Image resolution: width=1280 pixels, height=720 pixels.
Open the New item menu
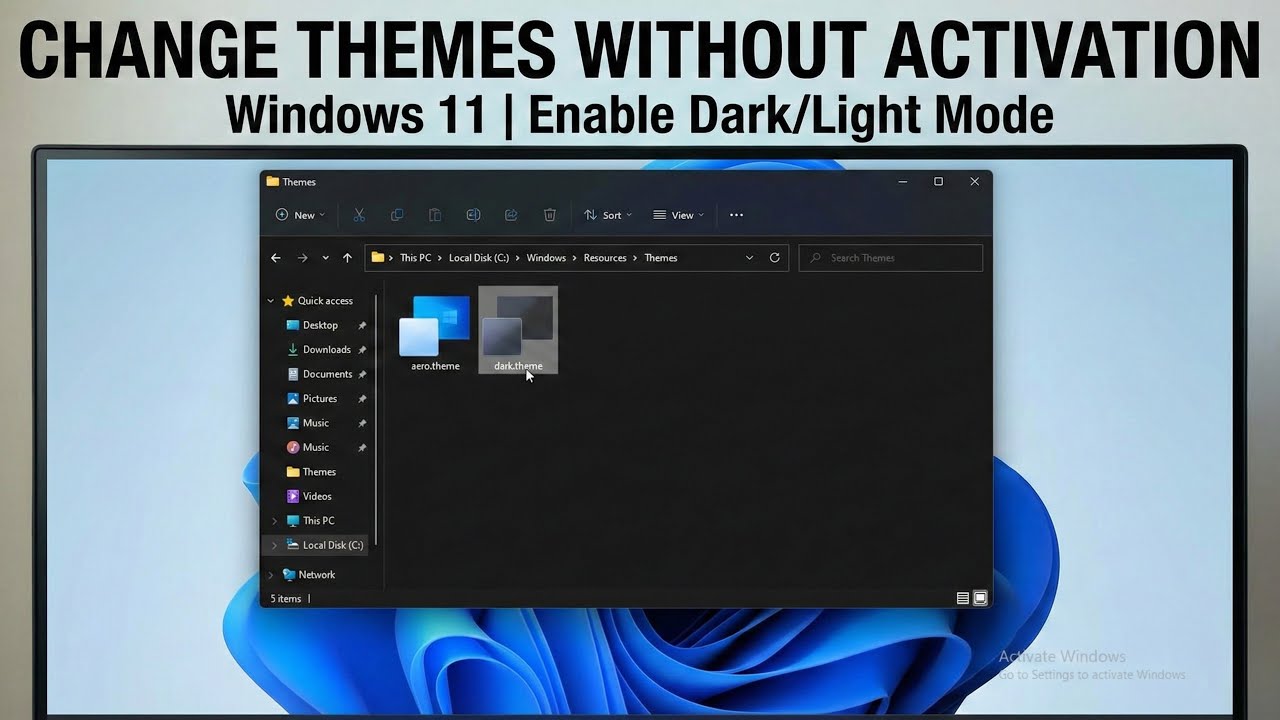[300, 215]
